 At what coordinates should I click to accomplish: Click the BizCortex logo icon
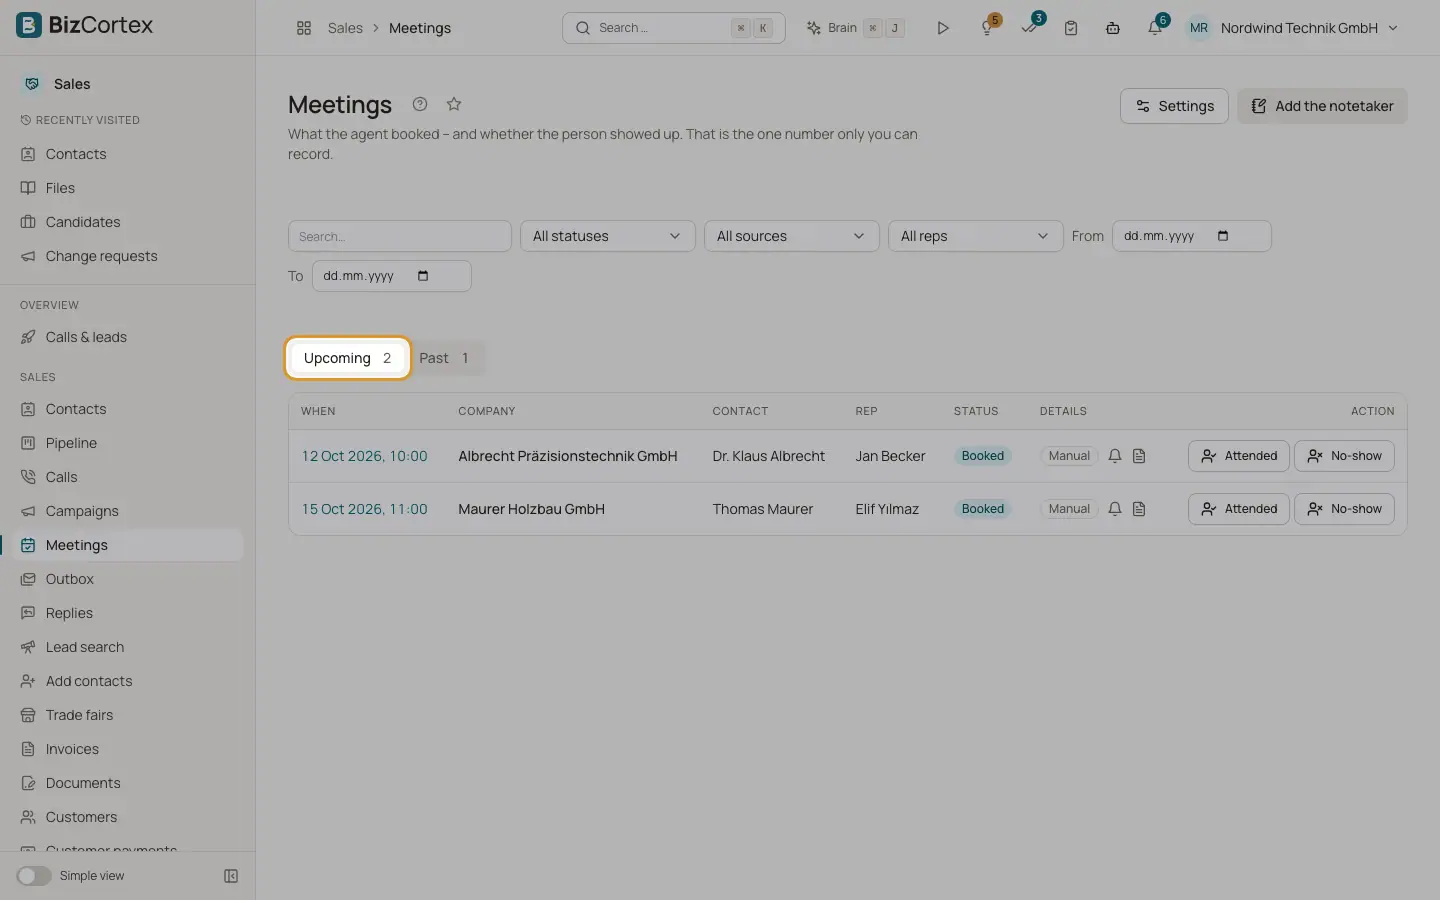(29, 25)
